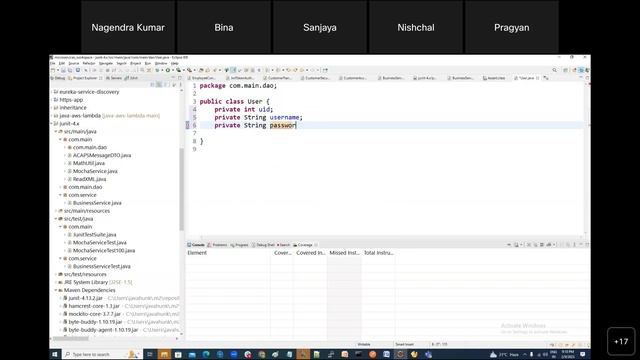Open the taskbar notification center icon

[x=583, y=354]
